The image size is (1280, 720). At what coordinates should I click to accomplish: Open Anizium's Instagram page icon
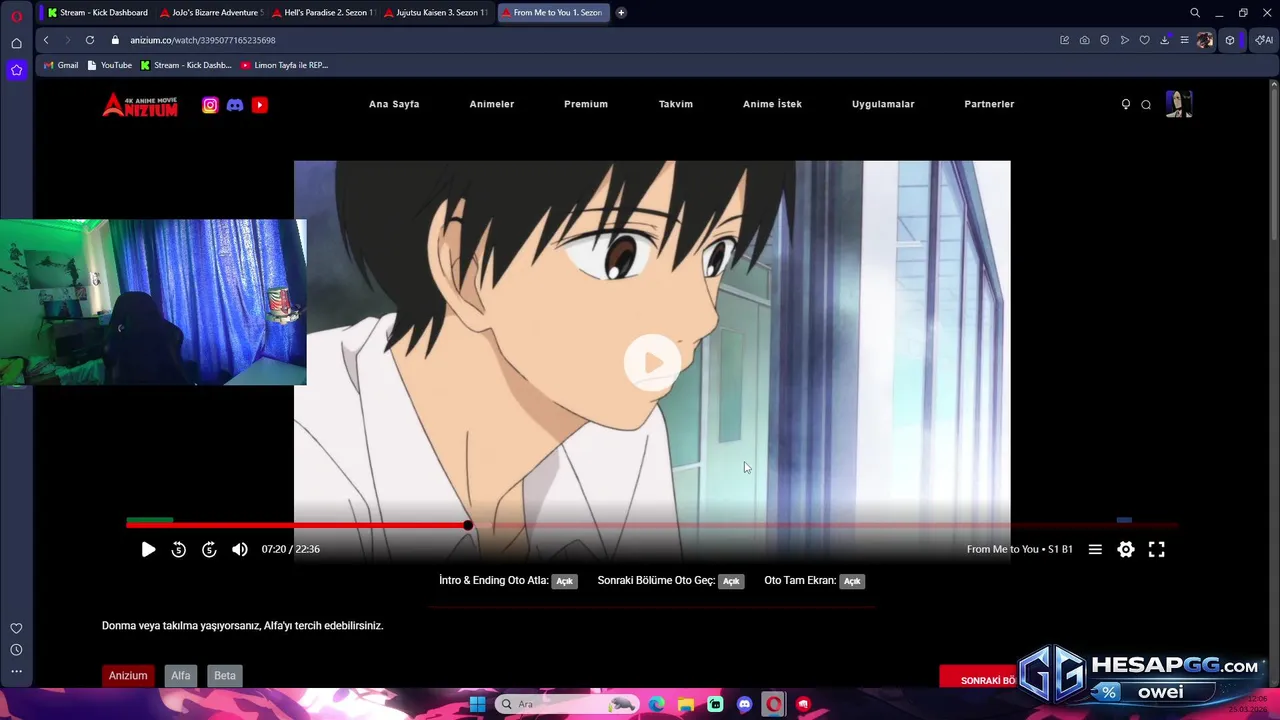coord(210,105)
